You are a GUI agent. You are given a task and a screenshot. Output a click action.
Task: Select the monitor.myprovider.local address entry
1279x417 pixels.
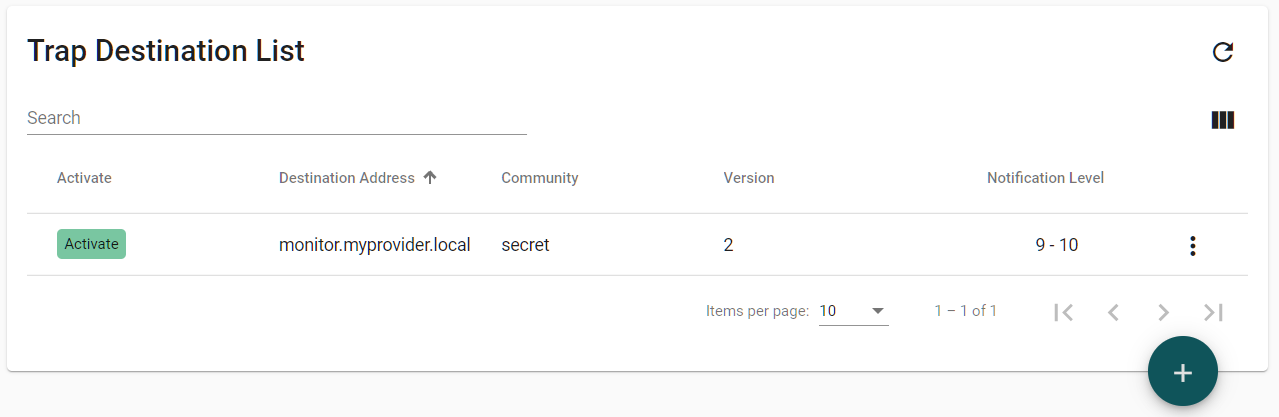[x=375, y=244]
